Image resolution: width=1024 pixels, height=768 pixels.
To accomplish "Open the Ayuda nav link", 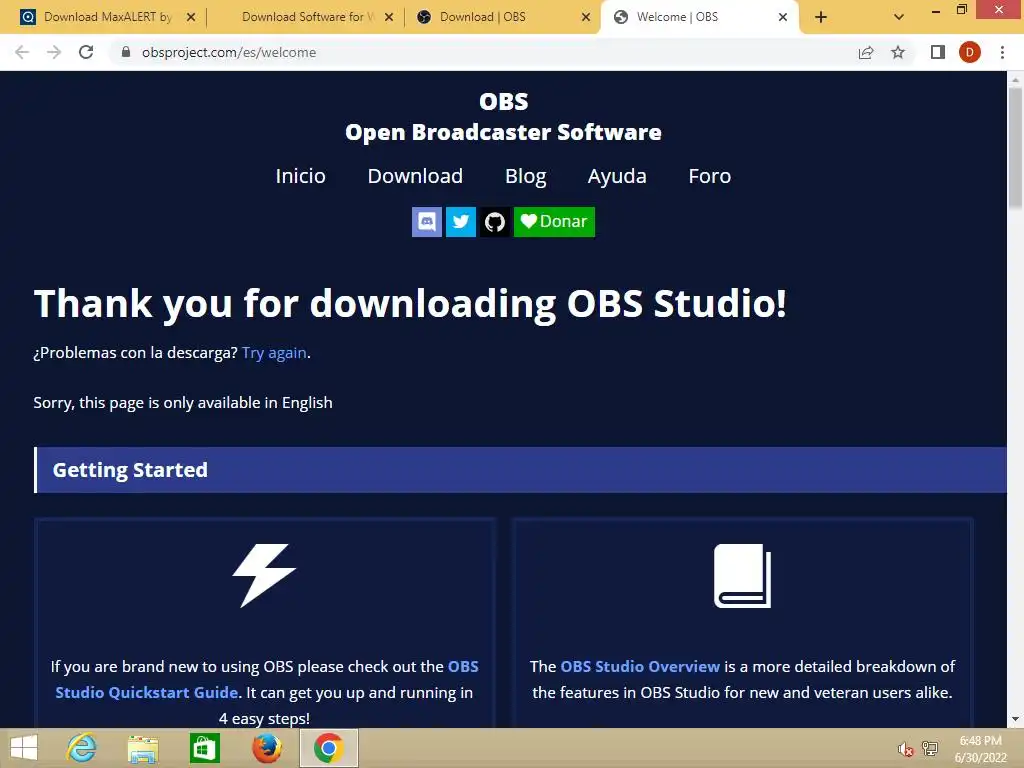I will point(617,176).
